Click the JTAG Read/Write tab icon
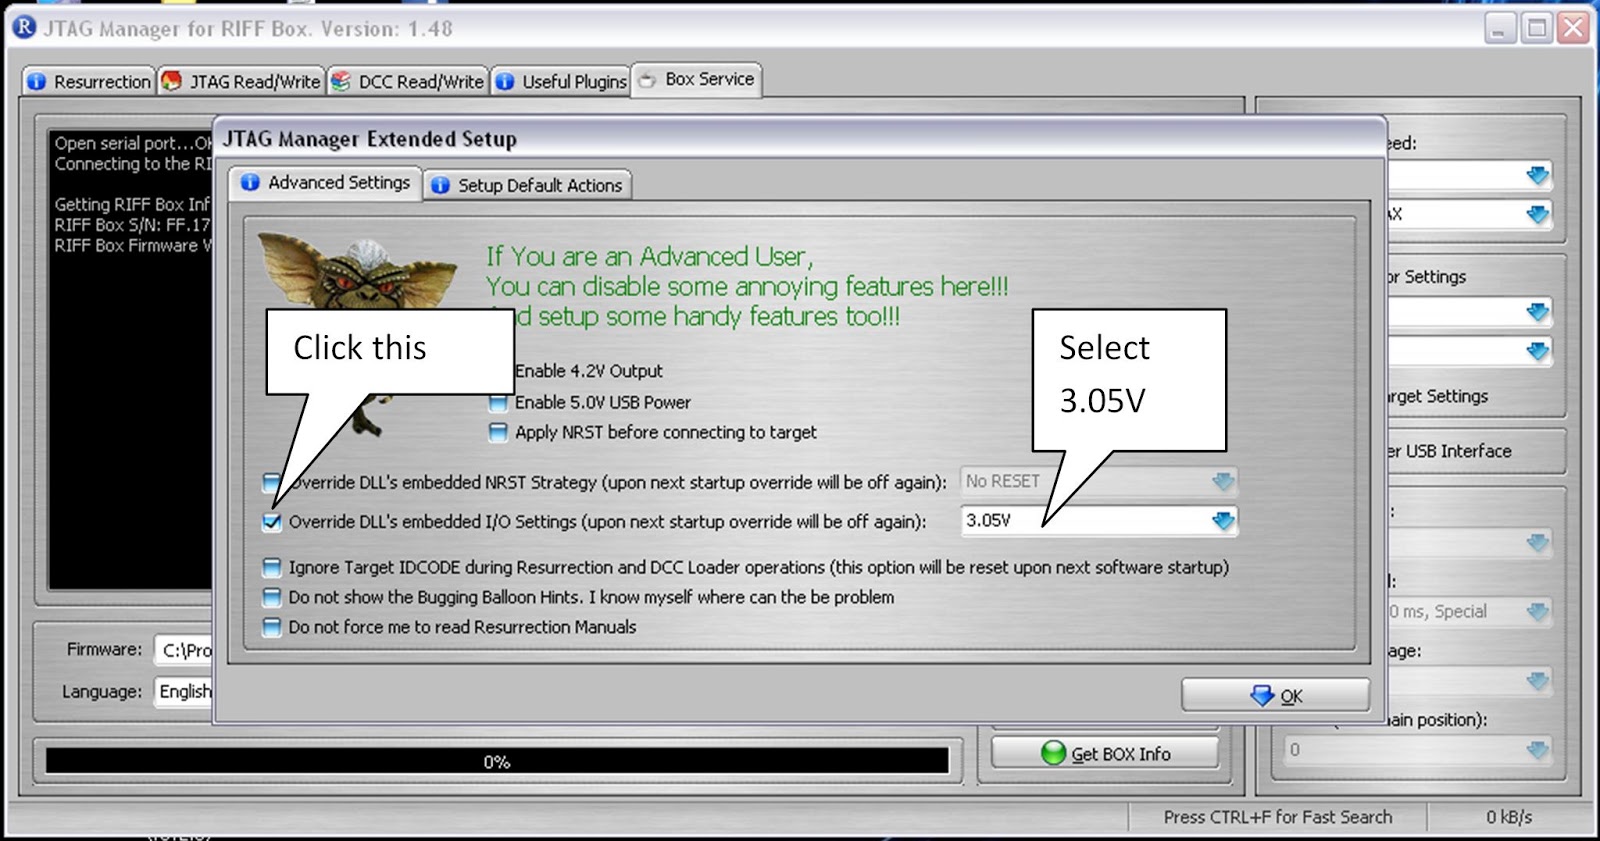 tap(172, 80)
